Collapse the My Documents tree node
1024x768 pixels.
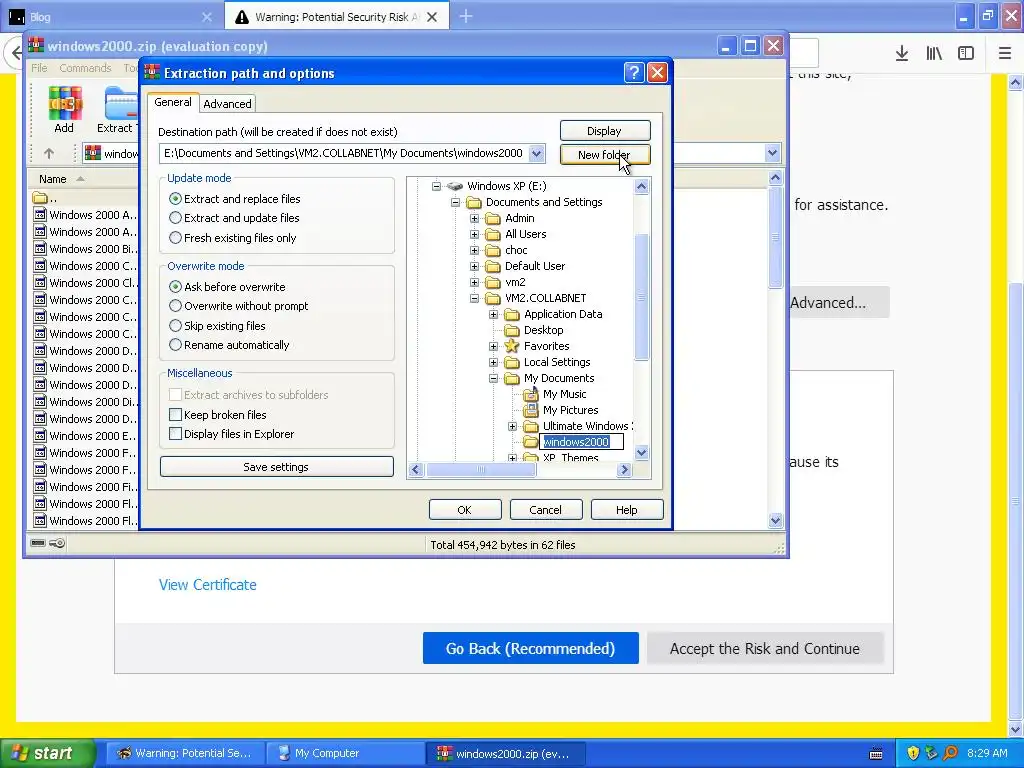point(494,378)
